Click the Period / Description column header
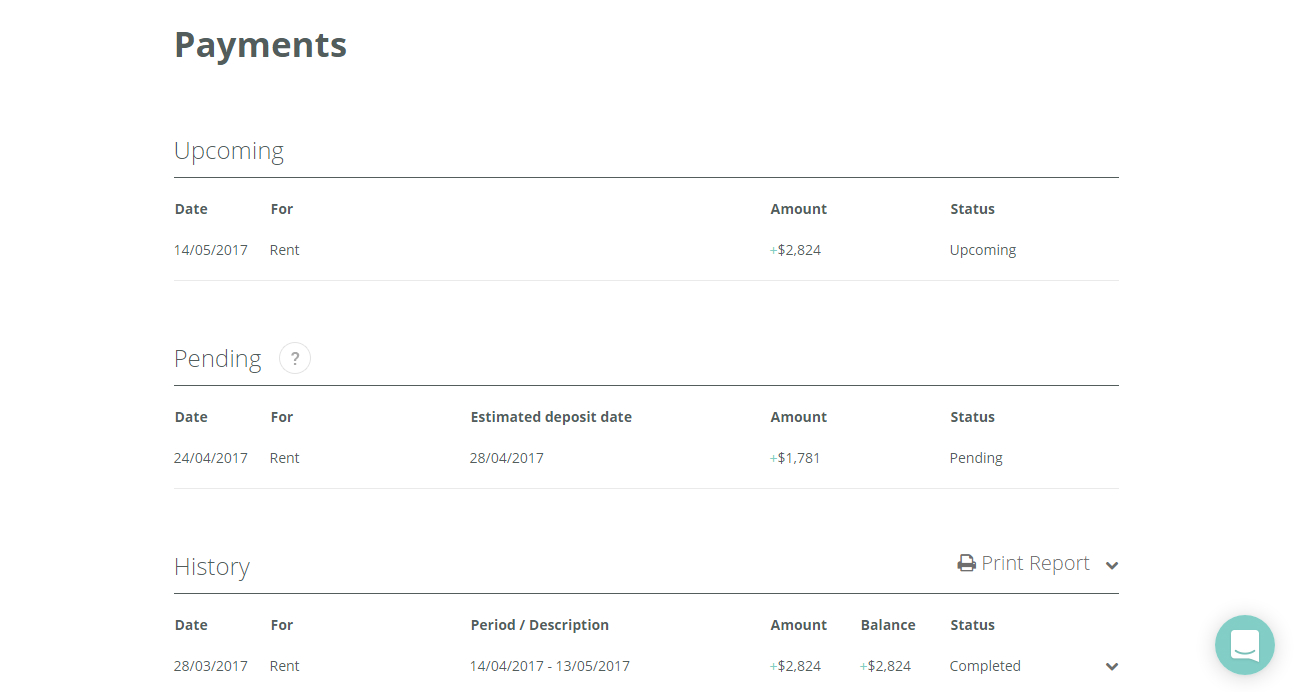The height and width of the screenshot is (693, 1294). click(540, 625)
